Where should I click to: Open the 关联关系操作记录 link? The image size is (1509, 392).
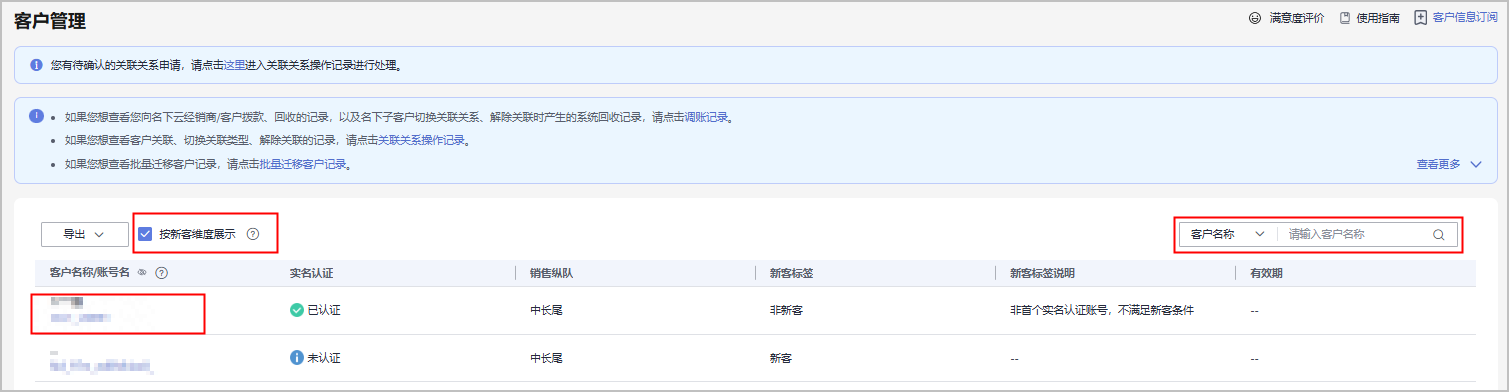coord(422,140)
